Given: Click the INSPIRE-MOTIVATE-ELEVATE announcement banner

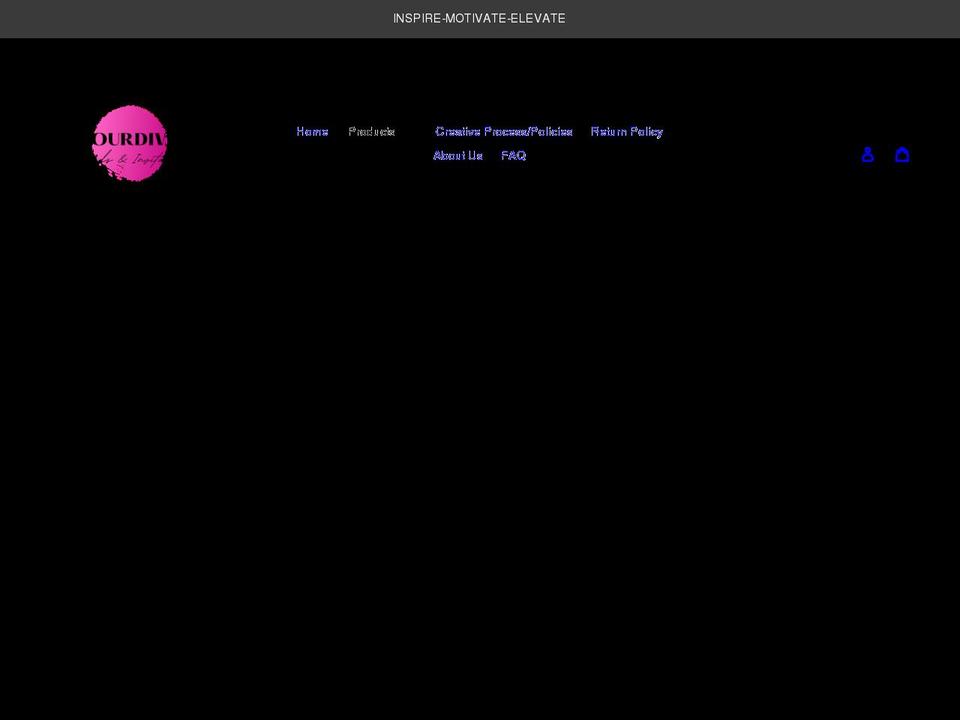Looking at the screenshot, I should 480,18.
